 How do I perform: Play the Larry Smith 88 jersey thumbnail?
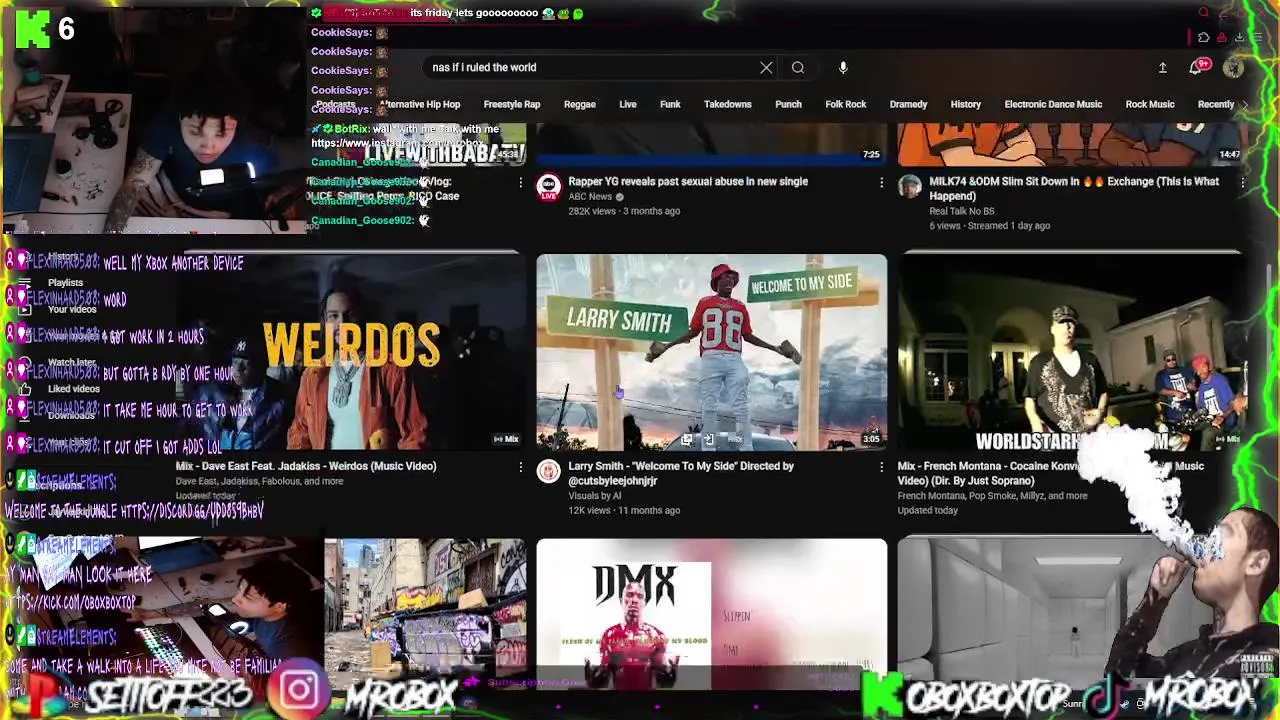711,352
